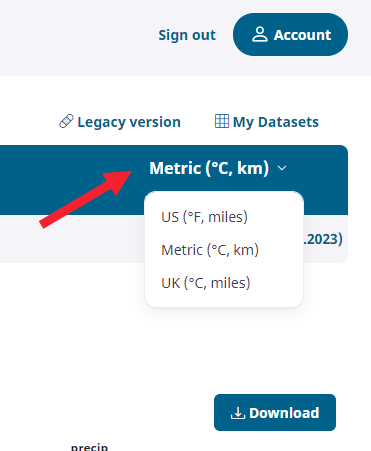Pick UK (°C, miles) units option
The width and height of the screenshot is (371, 451).
(x=206, y=283)
